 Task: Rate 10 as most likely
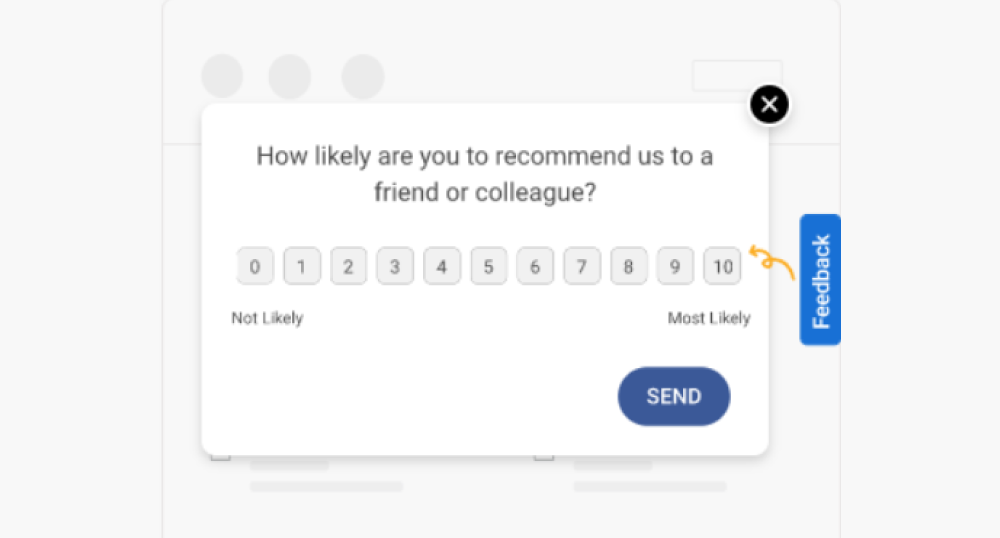coord(723,267)
